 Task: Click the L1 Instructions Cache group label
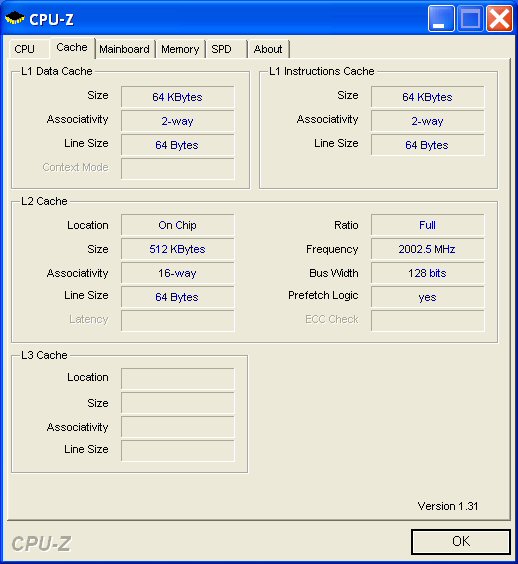322,71
